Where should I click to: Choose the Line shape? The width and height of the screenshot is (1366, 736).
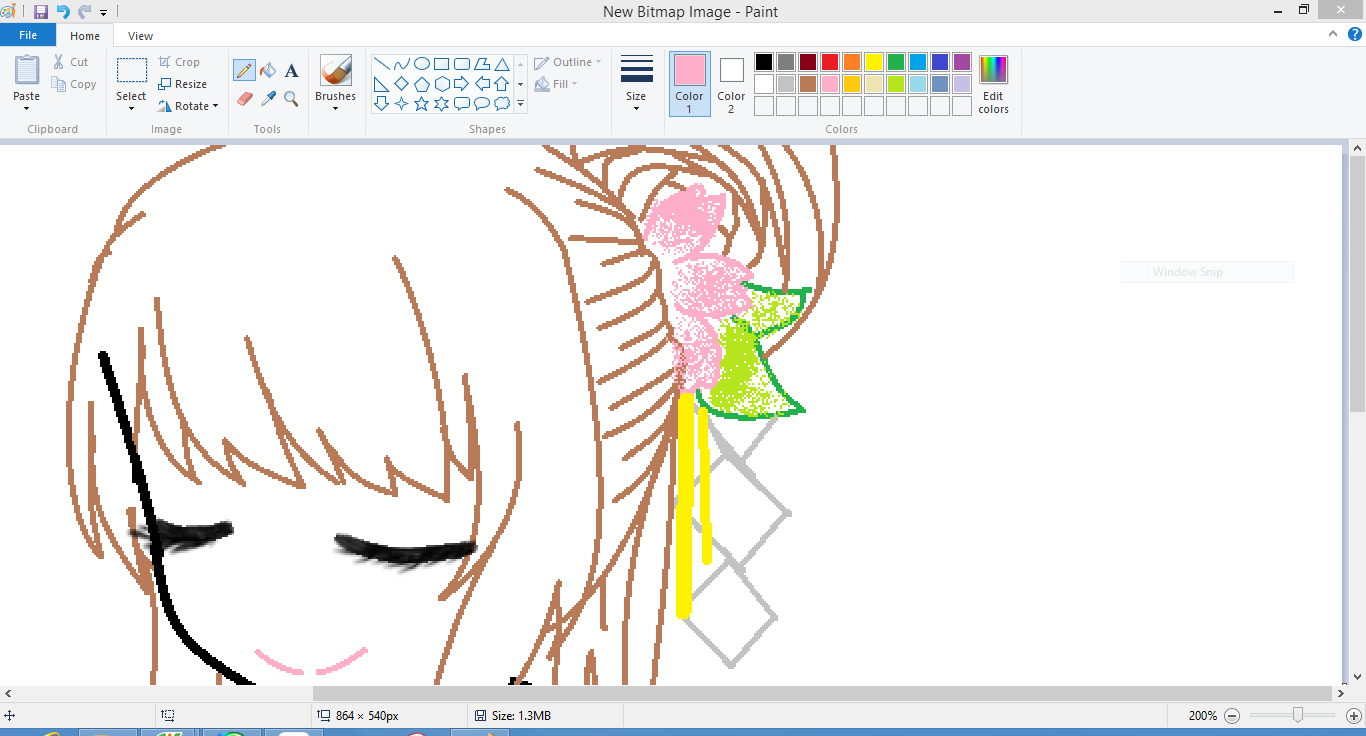(381, 64)
